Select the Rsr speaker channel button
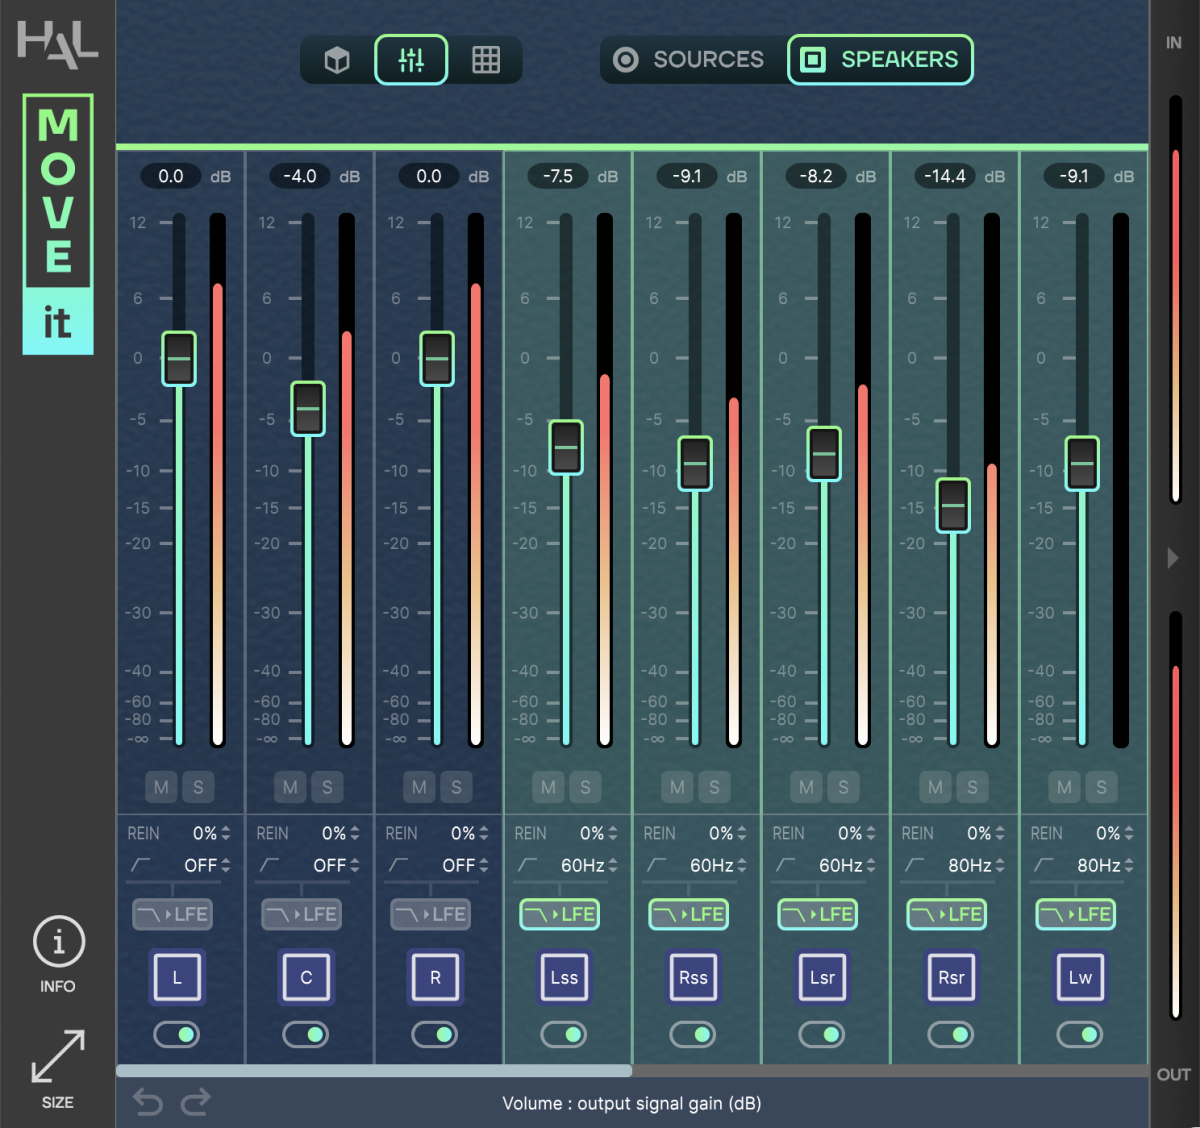 coord(951,977)
